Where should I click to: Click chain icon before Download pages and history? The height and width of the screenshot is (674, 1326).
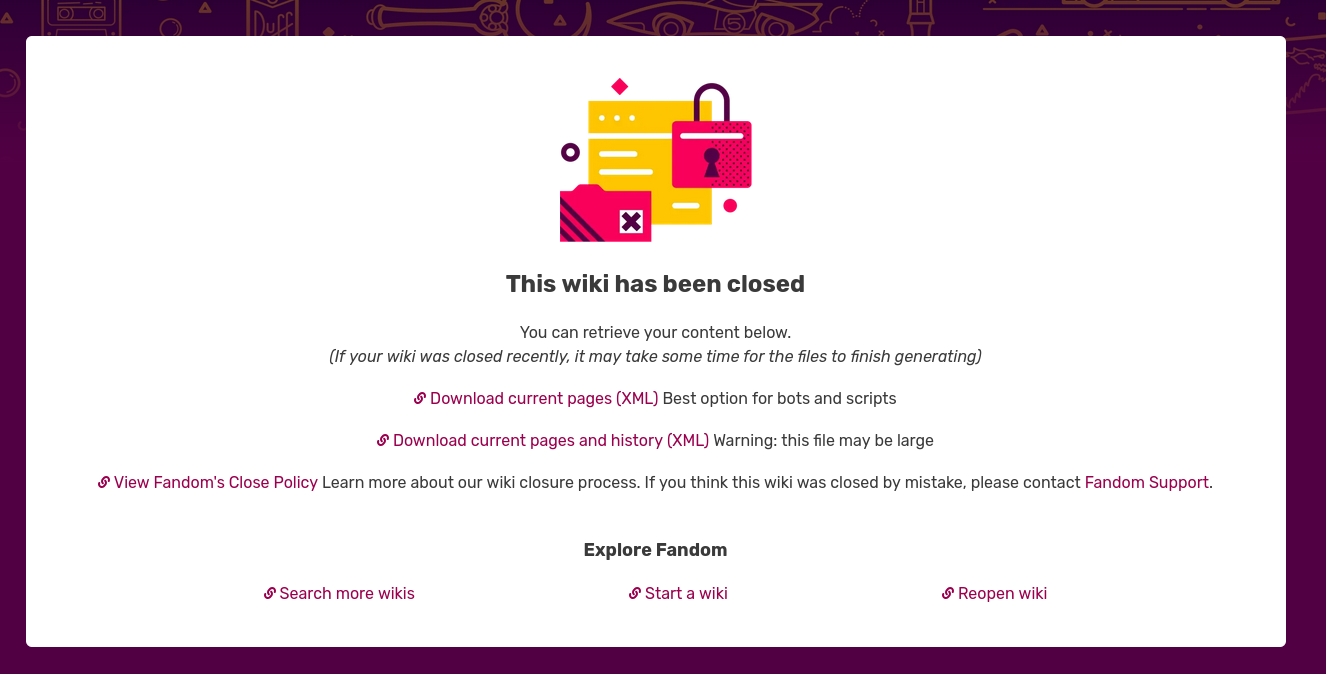point(383,440)
